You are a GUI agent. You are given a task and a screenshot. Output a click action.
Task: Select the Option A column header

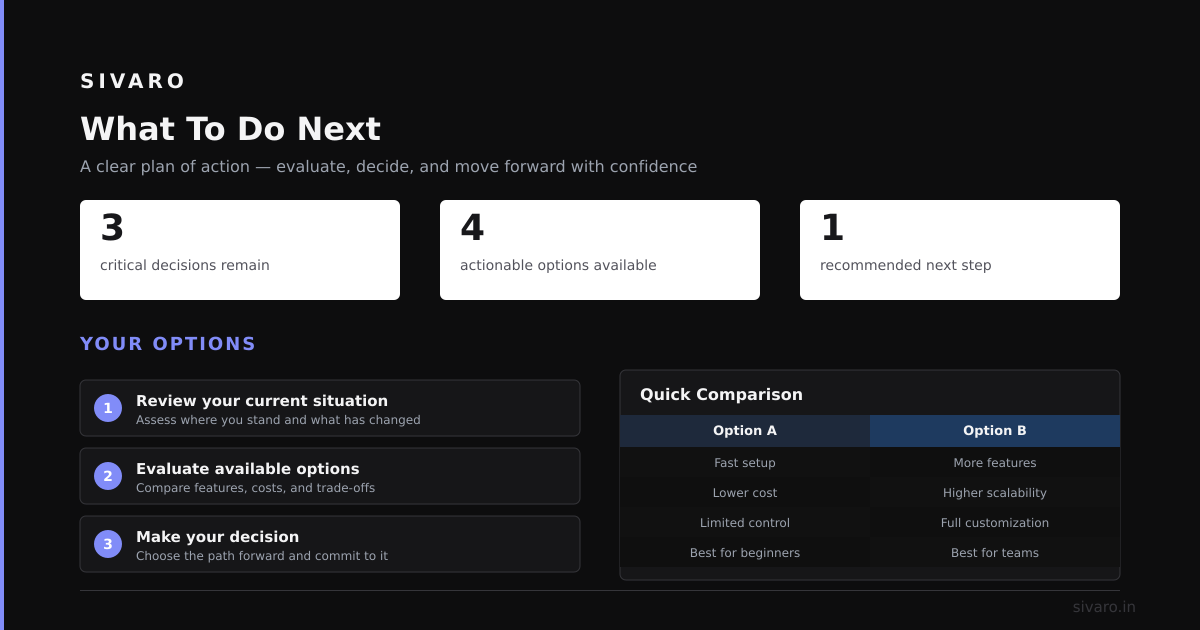745,431
